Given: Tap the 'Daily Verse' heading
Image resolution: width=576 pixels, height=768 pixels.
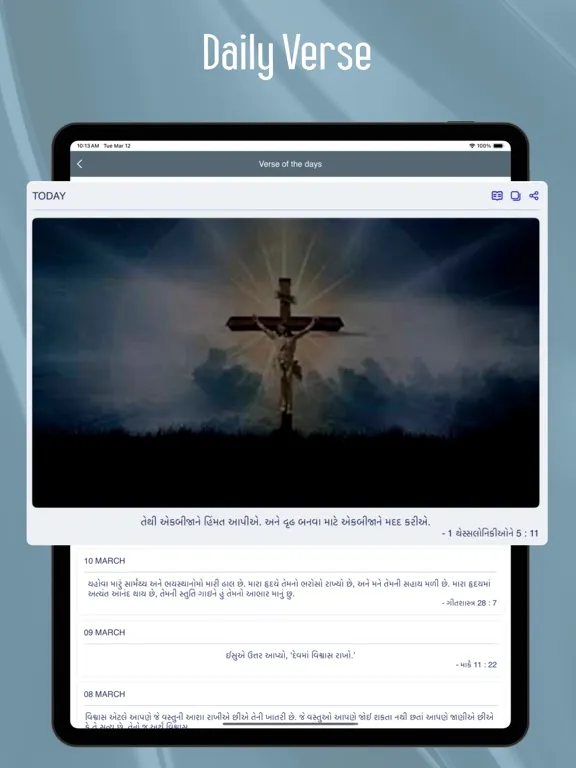Looking at the screenshot, I should pyautogui.click(x=287, y=55).
